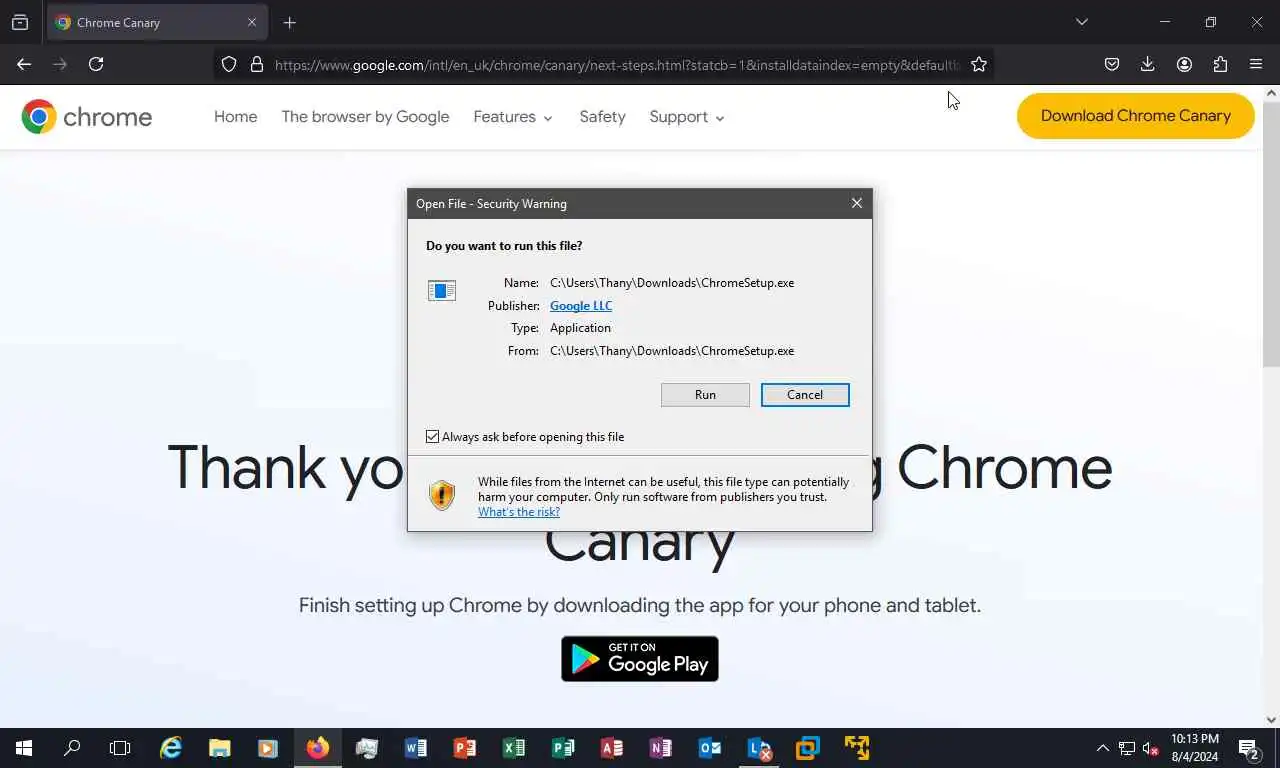
Task: Open the Firefox extensions puzzle icon
Action: click(1220, 64)
